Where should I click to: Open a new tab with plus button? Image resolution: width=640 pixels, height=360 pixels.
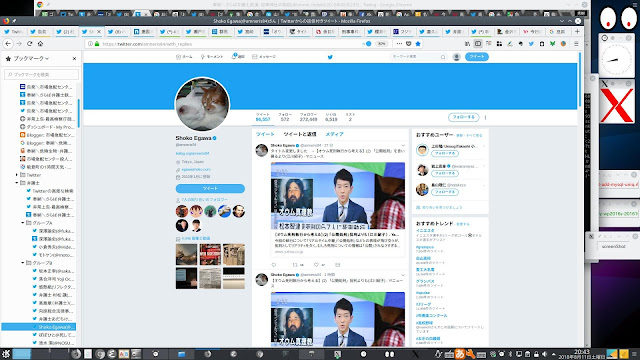pyautogui.click(x=577, y=31)
